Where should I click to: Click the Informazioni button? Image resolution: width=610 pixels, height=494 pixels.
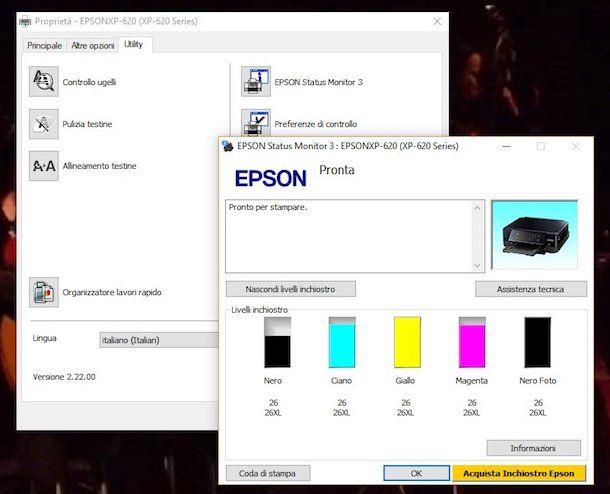click(533, 448)
